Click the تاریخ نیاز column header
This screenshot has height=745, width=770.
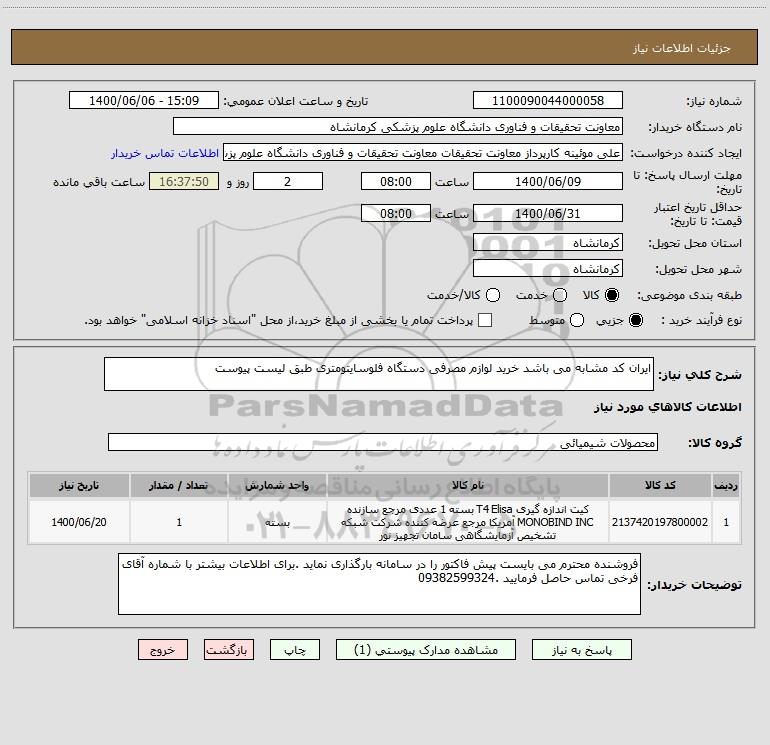point(79,485)
